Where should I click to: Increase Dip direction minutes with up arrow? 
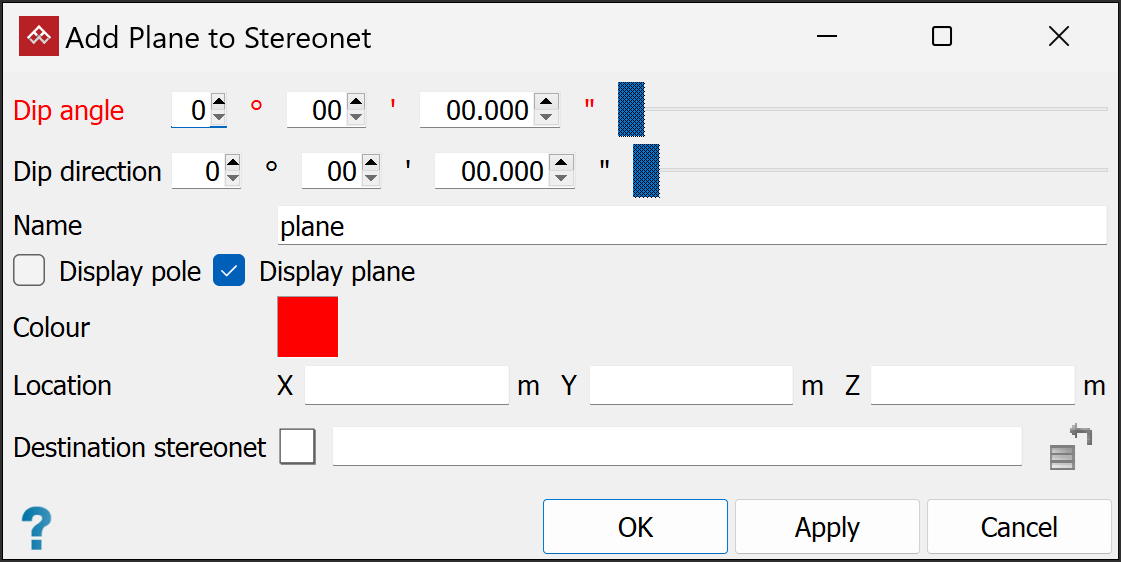(371, 163)
